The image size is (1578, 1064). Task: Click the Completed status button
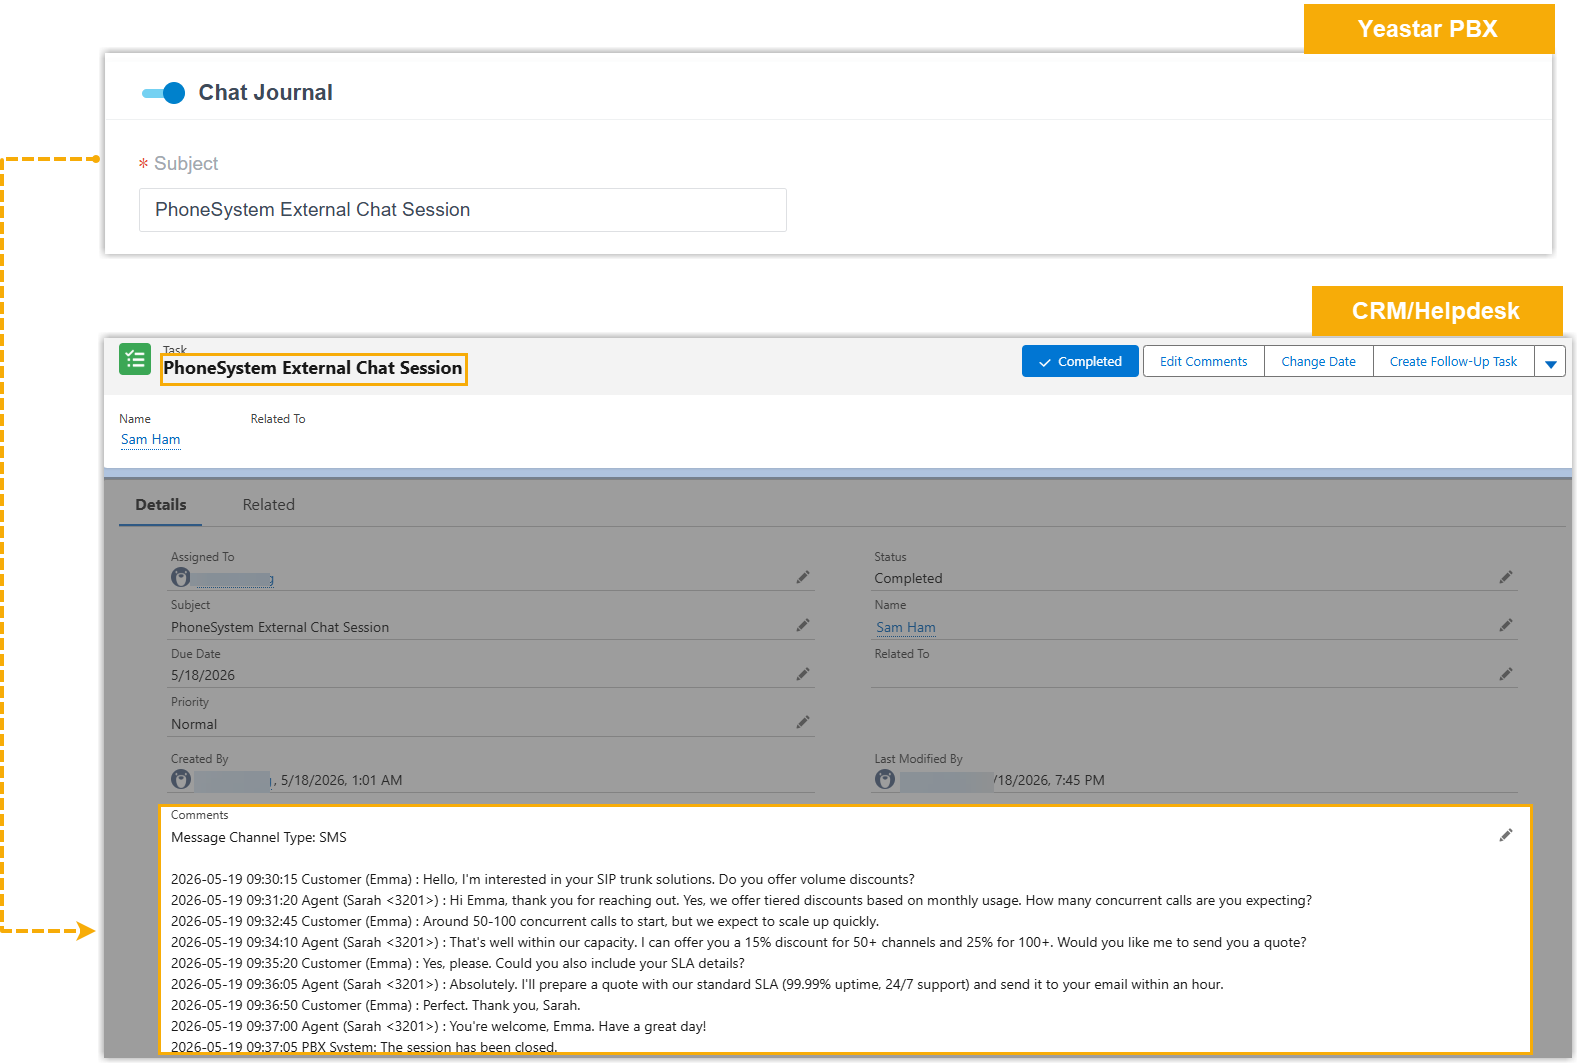coord(1080,361)
